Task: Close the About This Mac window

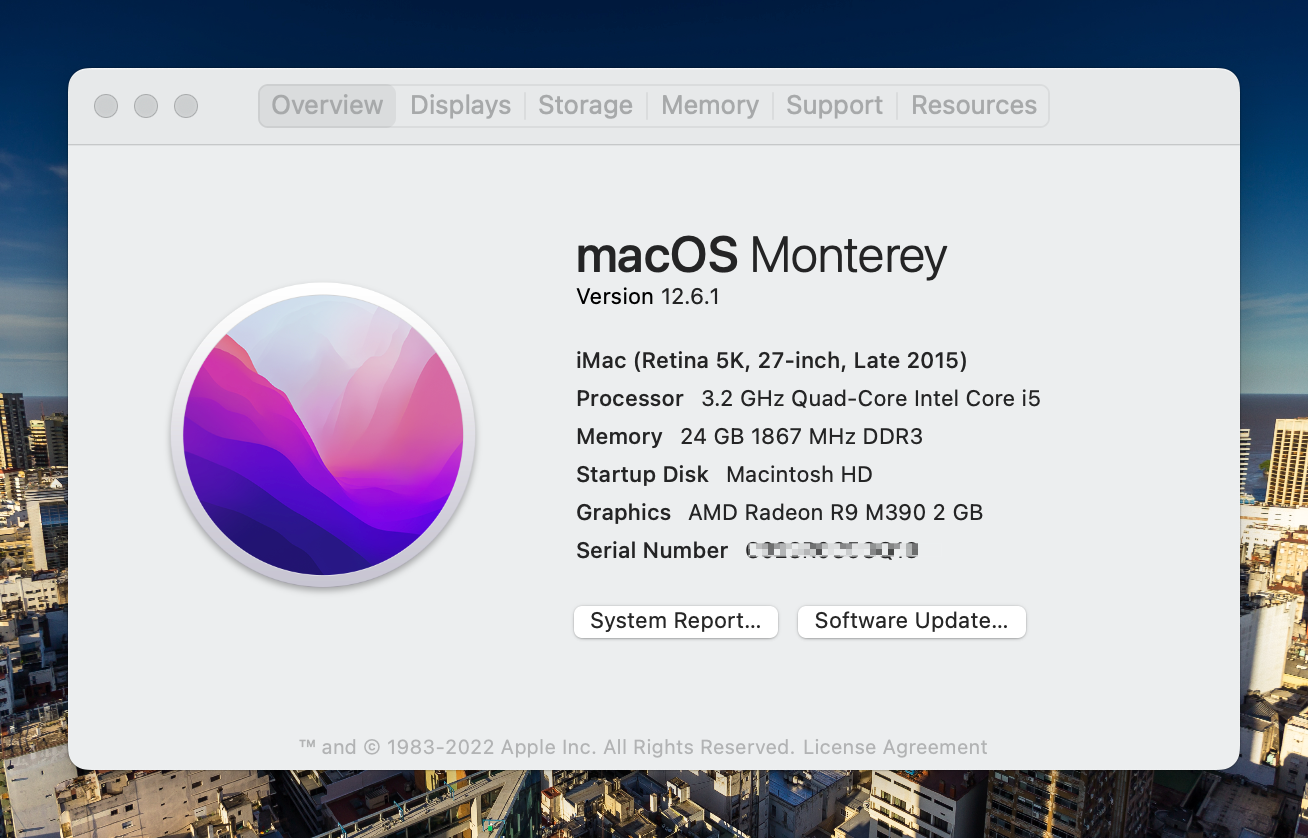Action: coord(106,106)
